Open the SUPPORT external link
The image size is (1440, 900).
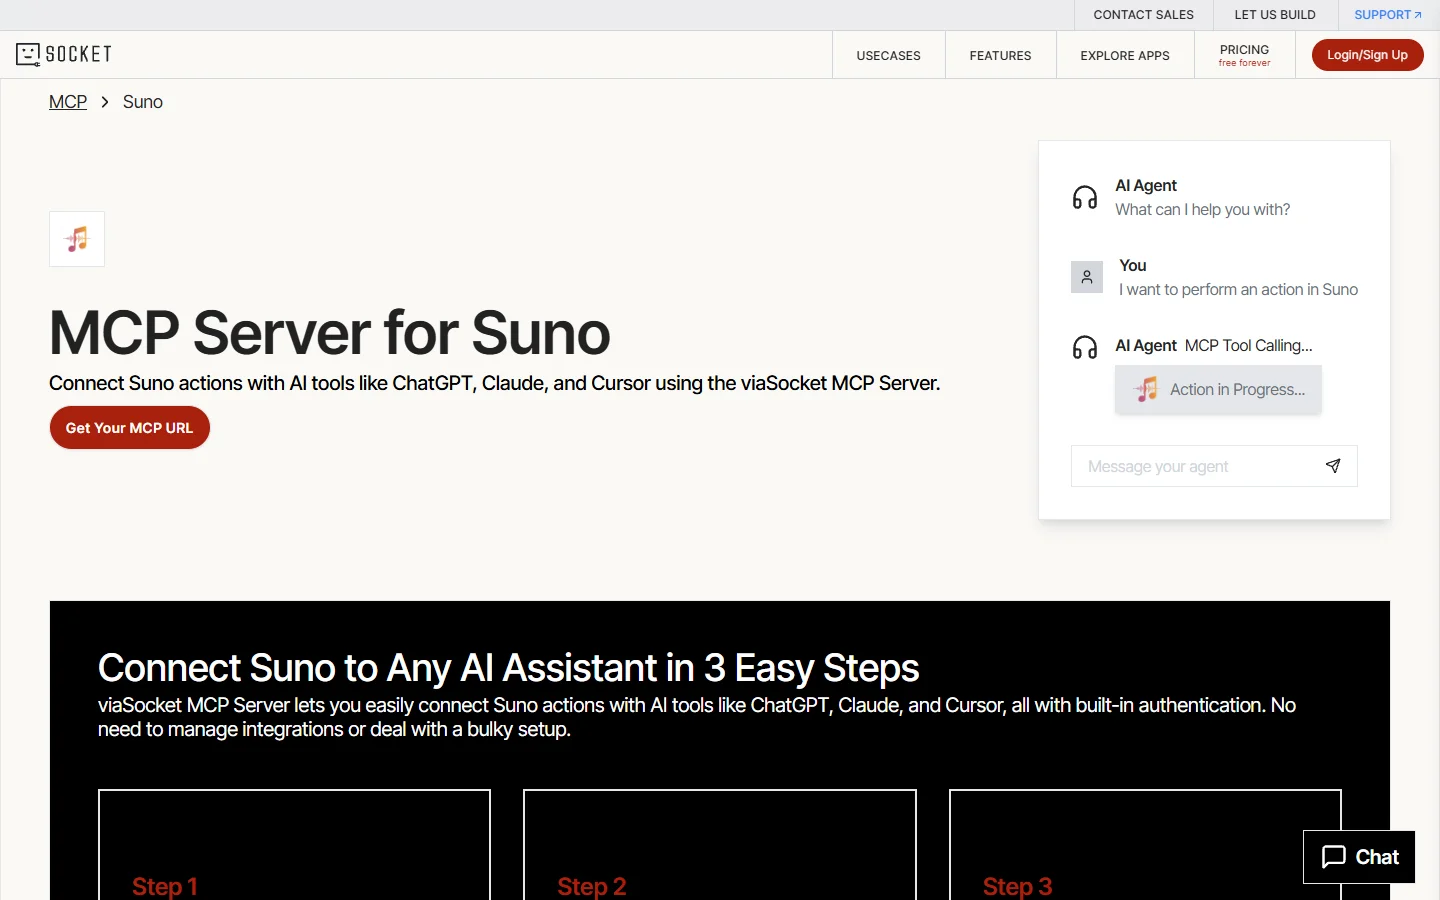1388,15
